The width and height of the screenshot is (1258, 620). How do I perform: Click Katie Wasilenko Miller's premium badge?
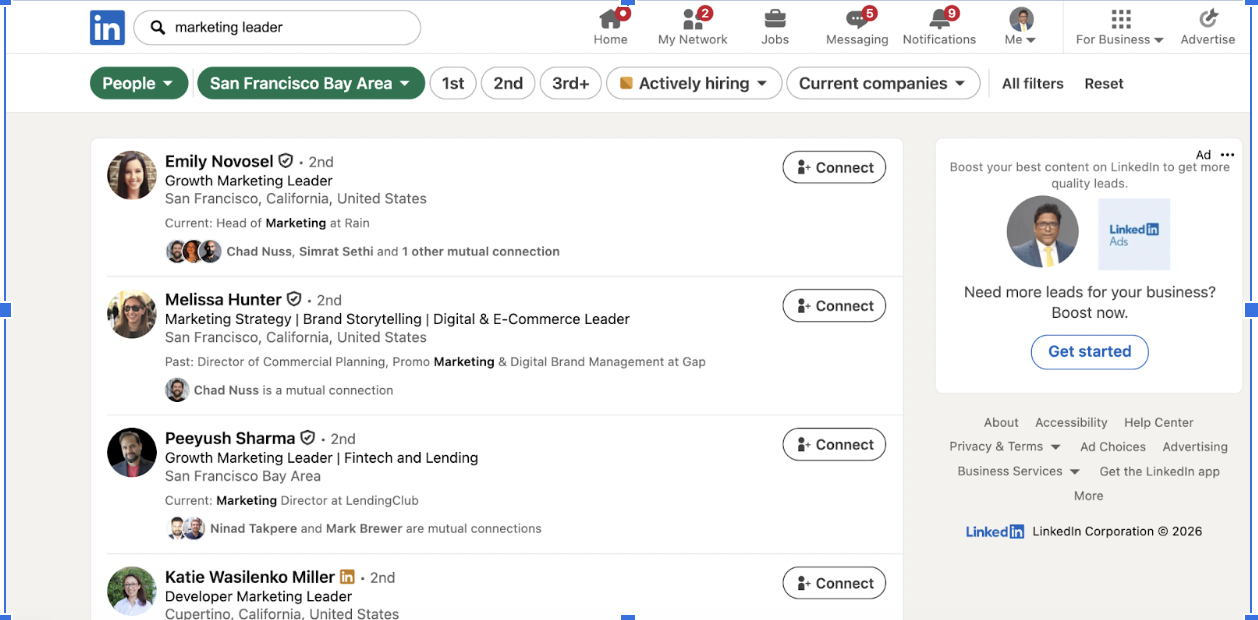click(x=347, y=577)
